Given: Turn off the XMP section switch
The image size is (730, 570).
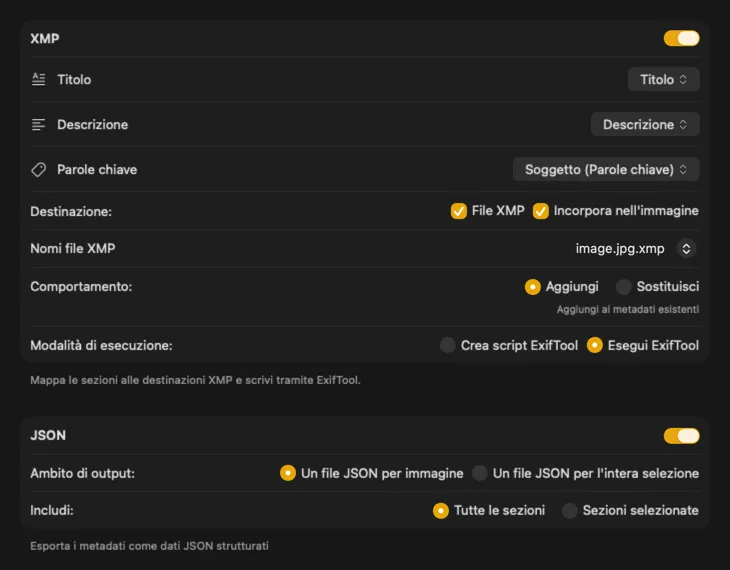Looking at the screenshot, I should 682,38.
